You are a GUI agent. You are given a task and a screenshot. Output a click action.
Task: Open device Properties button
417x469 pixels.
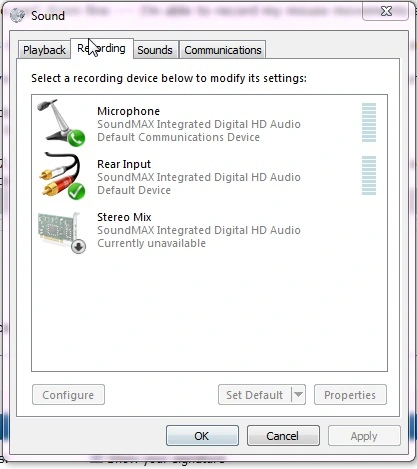(350, 395)
